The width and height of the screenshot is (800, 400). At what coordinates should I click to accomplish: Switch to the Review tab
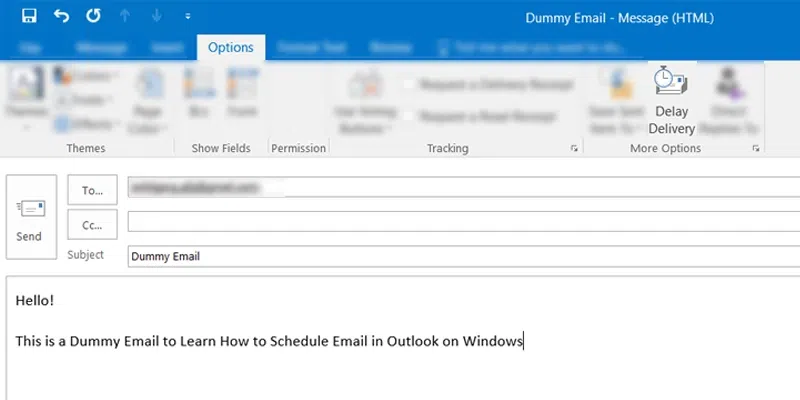(x=390, y=48)
